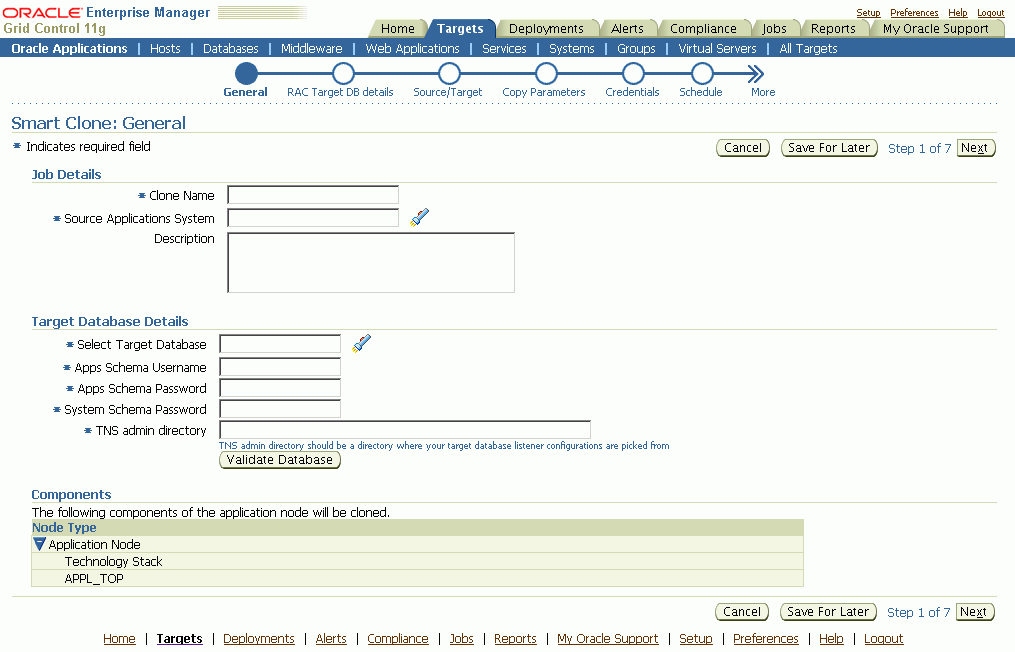Viewport: 1015px width, 652px height.
Task: Click the footer Compliance link
Action: pos(397,638)
